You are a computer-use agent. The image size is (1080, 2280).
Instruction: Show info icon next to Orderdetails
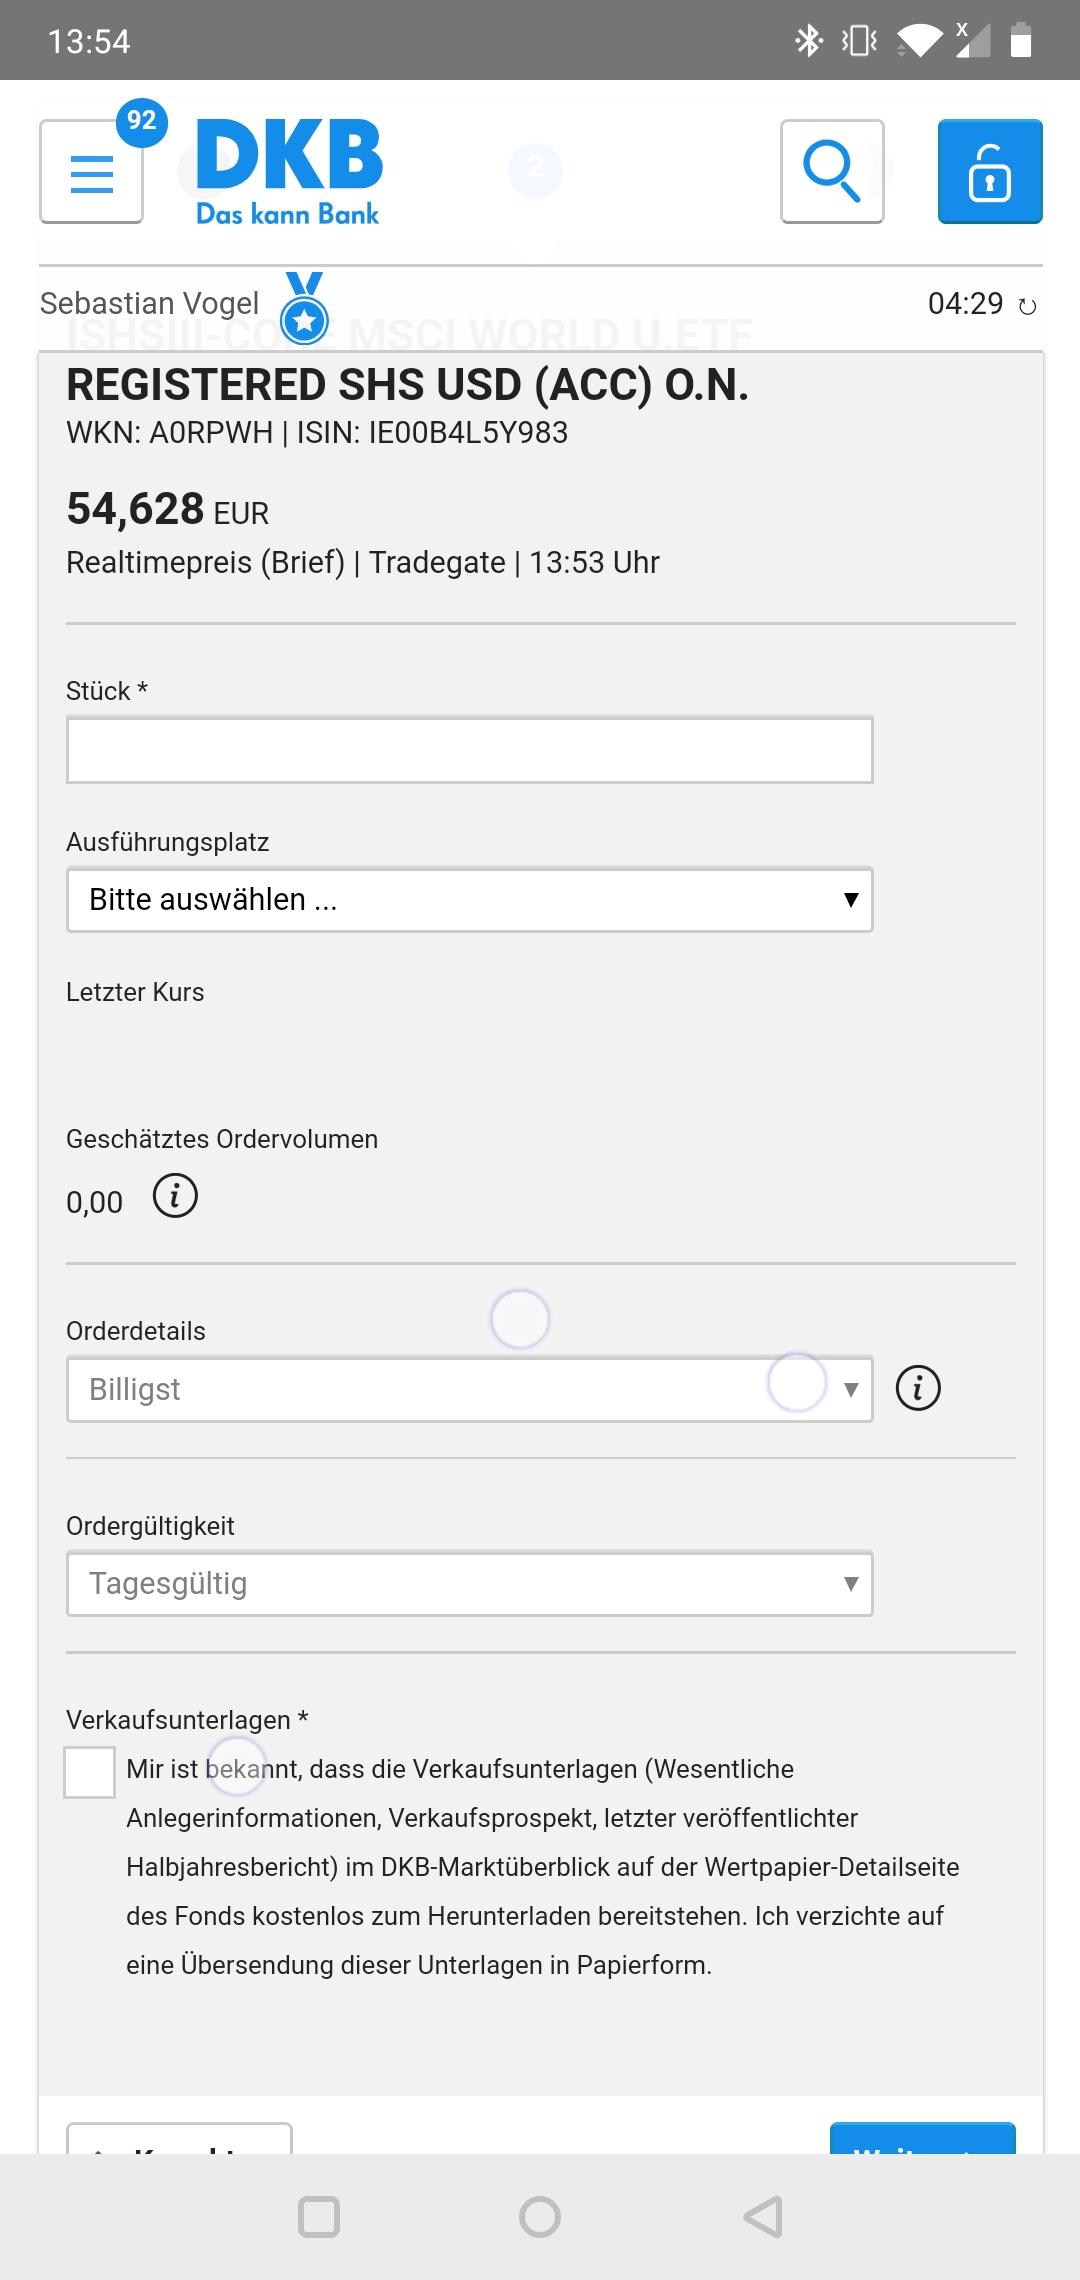pyautogui.click(x=917, y=1388)
